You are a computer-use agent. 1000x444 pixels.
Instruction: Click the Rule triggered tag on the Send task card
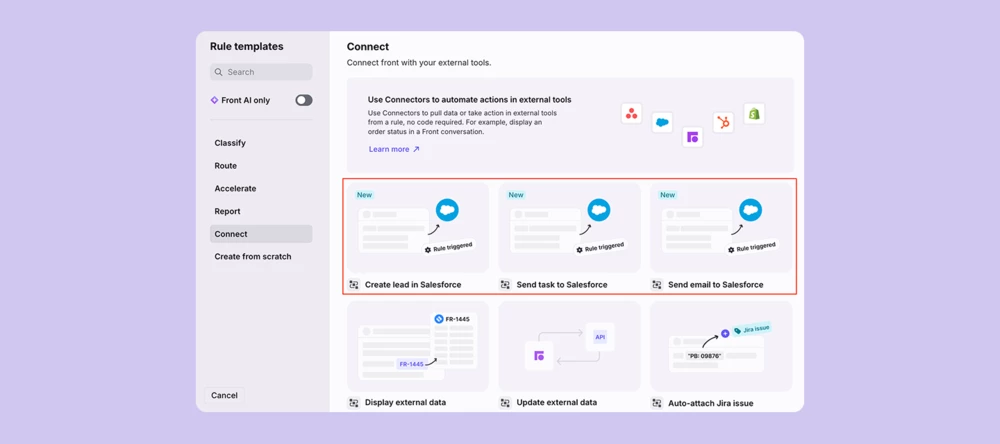coord(600,248)
